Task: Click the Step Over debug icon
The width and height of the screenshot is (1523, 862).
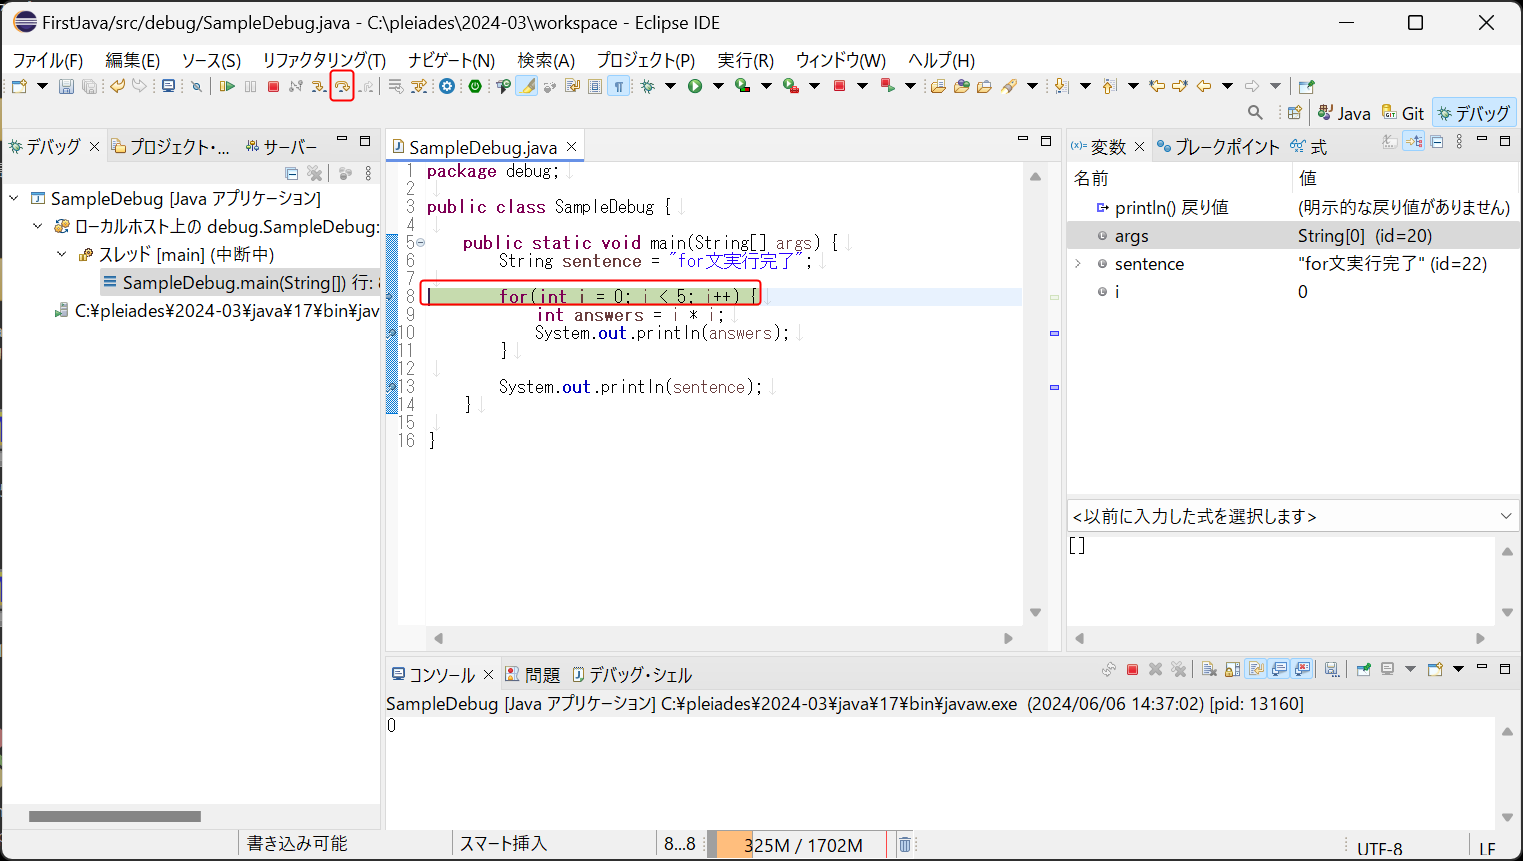Action: 342,86
